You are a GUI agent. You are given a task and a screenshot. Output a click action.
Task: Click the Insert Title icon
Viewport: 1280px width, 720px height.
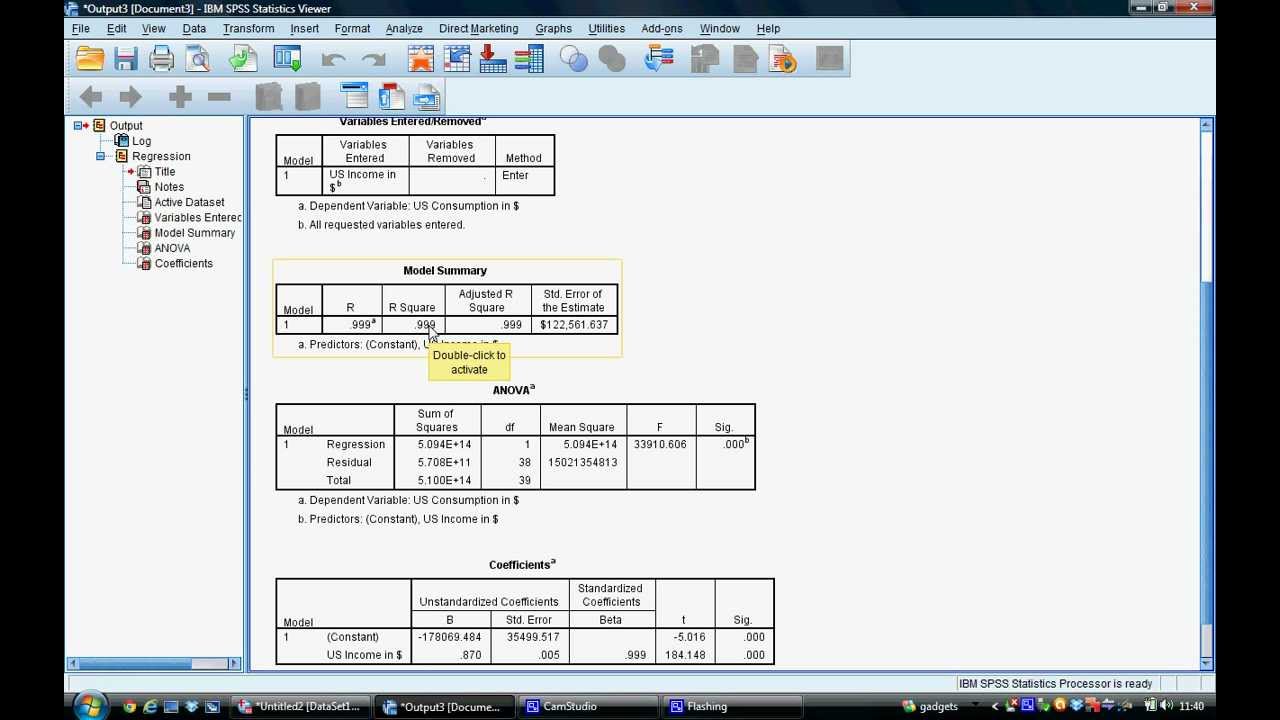click(391, 96)
